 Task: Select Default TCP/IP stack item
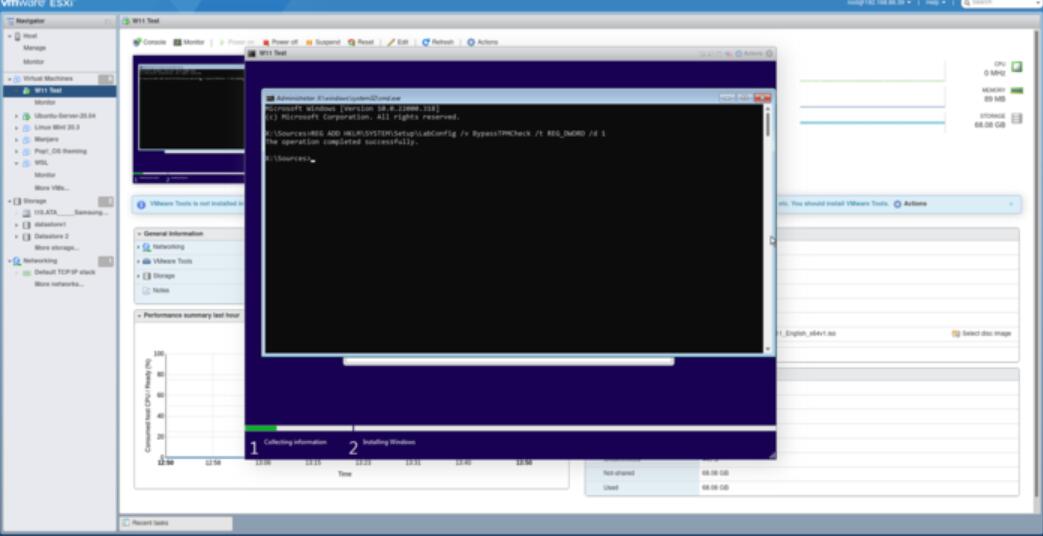coord(65,272)
